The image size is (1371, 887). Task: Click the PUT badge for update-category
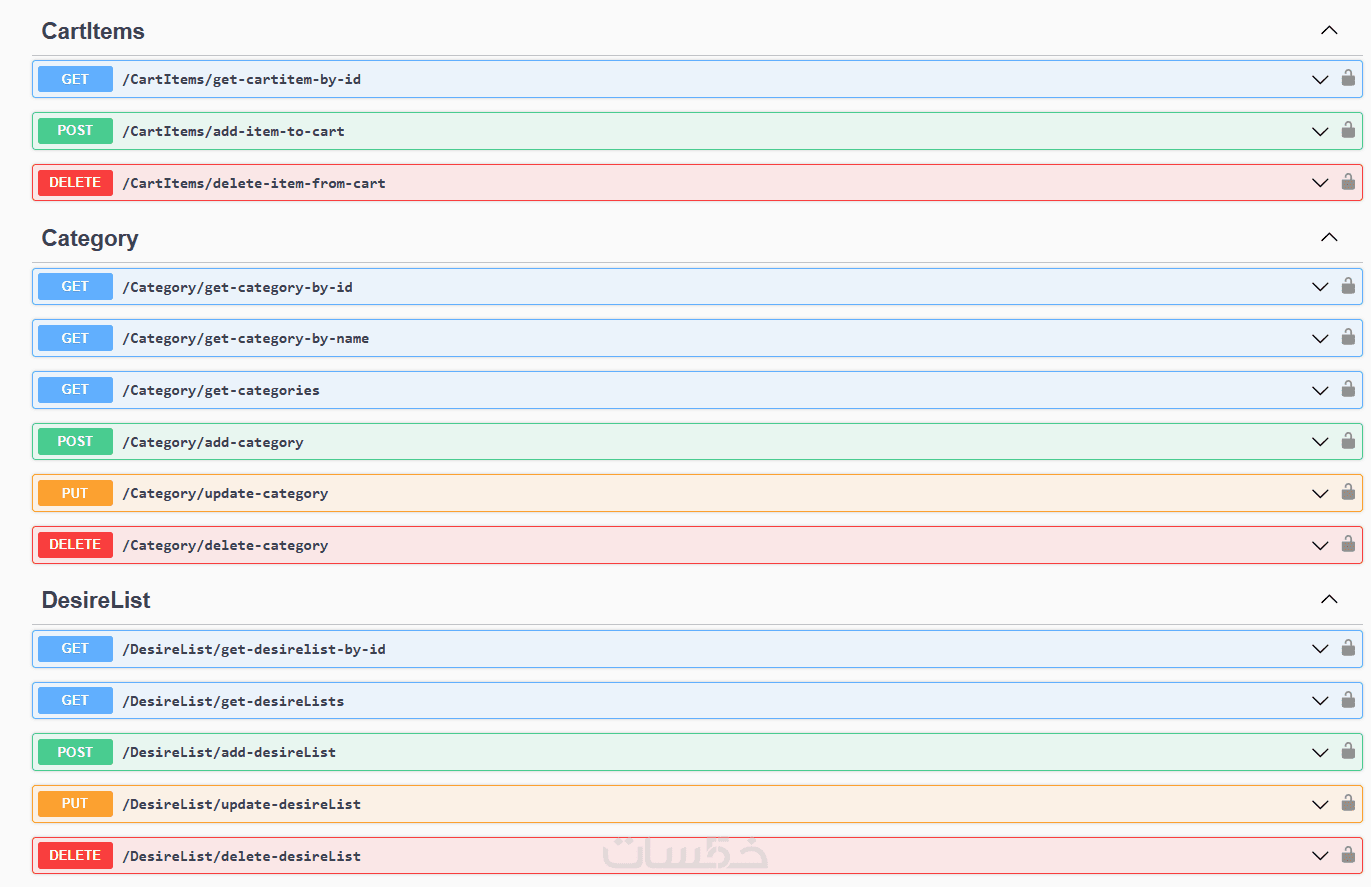[75, 493]
